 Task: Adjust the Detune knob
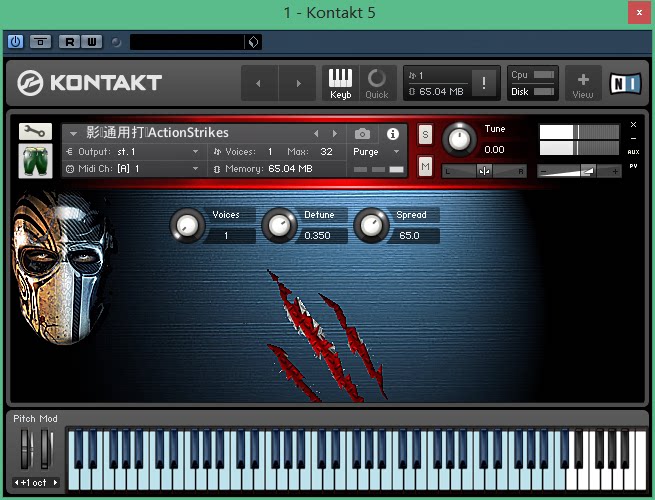[x=279, y=226]
